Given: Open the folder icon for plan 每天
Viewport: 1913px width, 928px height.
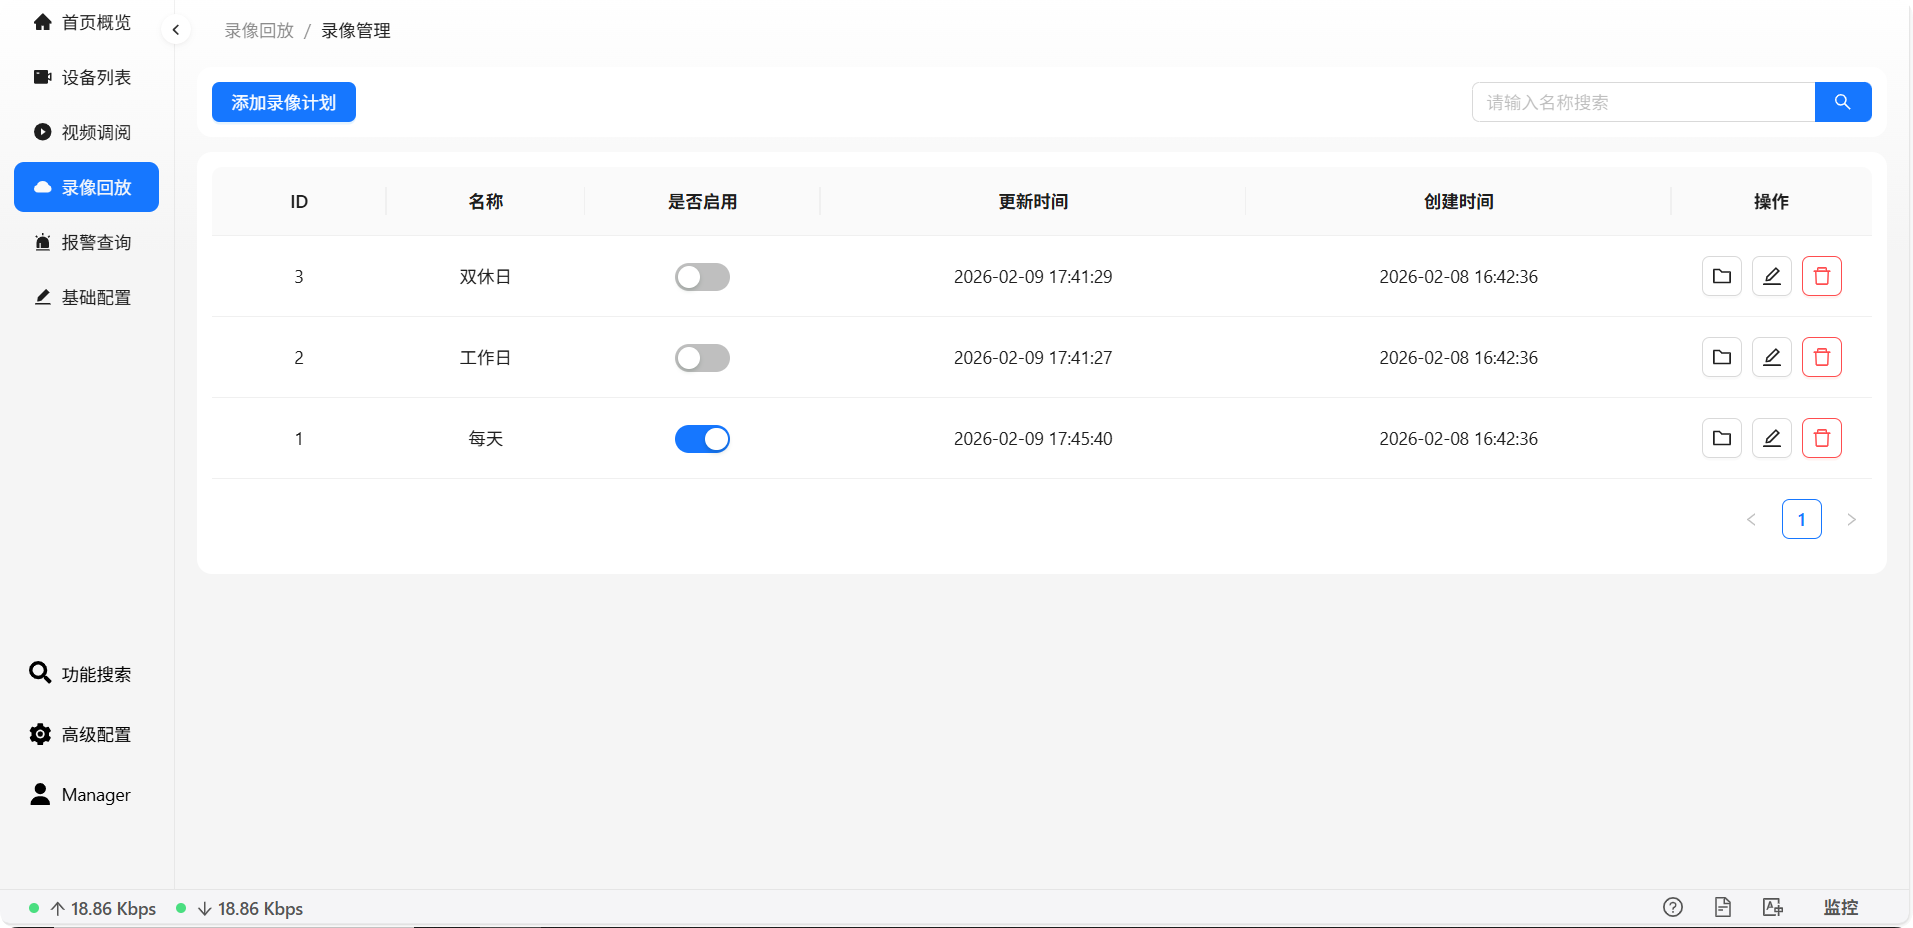Looking at the screenshot, I should point(1720,438).
